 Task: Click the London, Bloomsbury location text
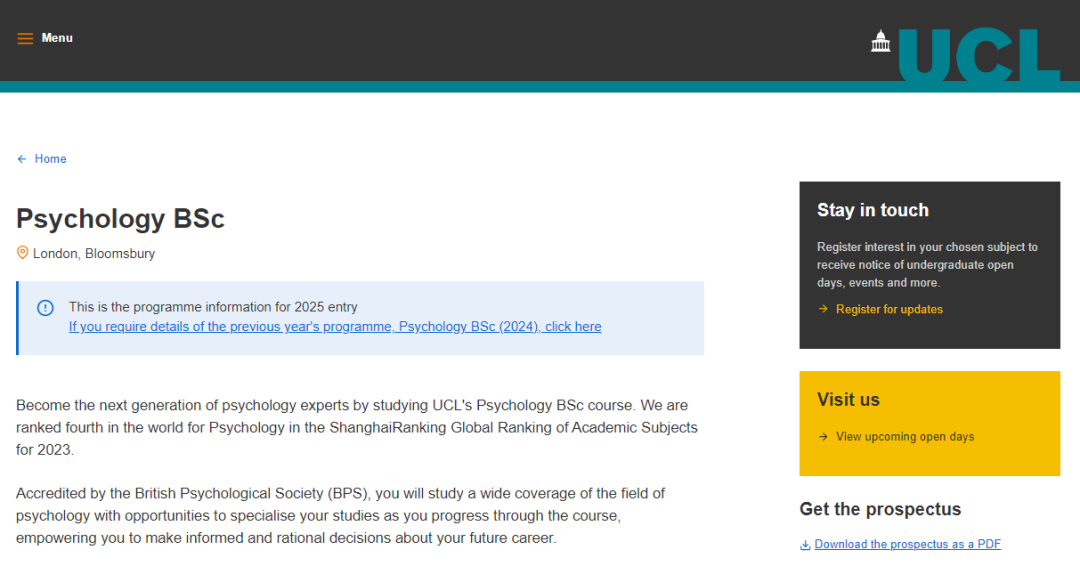94,253
